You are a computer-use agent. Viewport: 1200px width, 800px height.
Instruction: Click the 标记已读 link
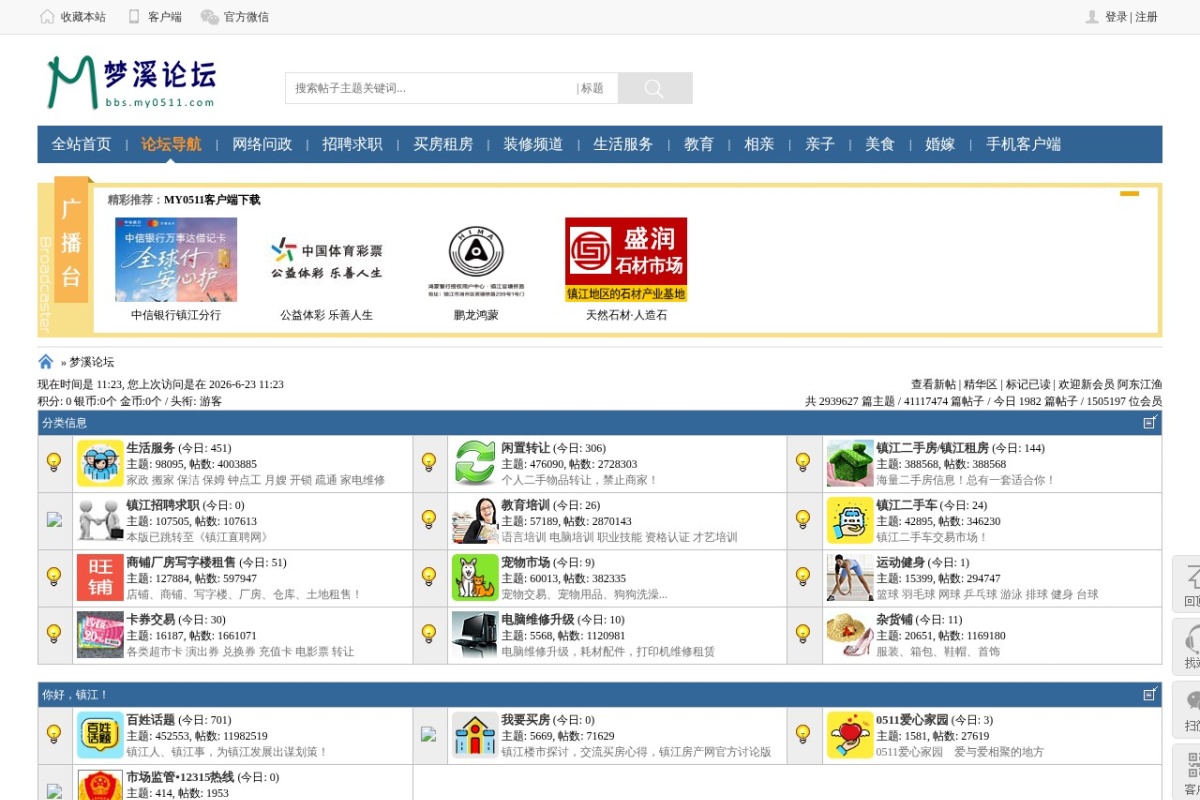click(1028, 385)
